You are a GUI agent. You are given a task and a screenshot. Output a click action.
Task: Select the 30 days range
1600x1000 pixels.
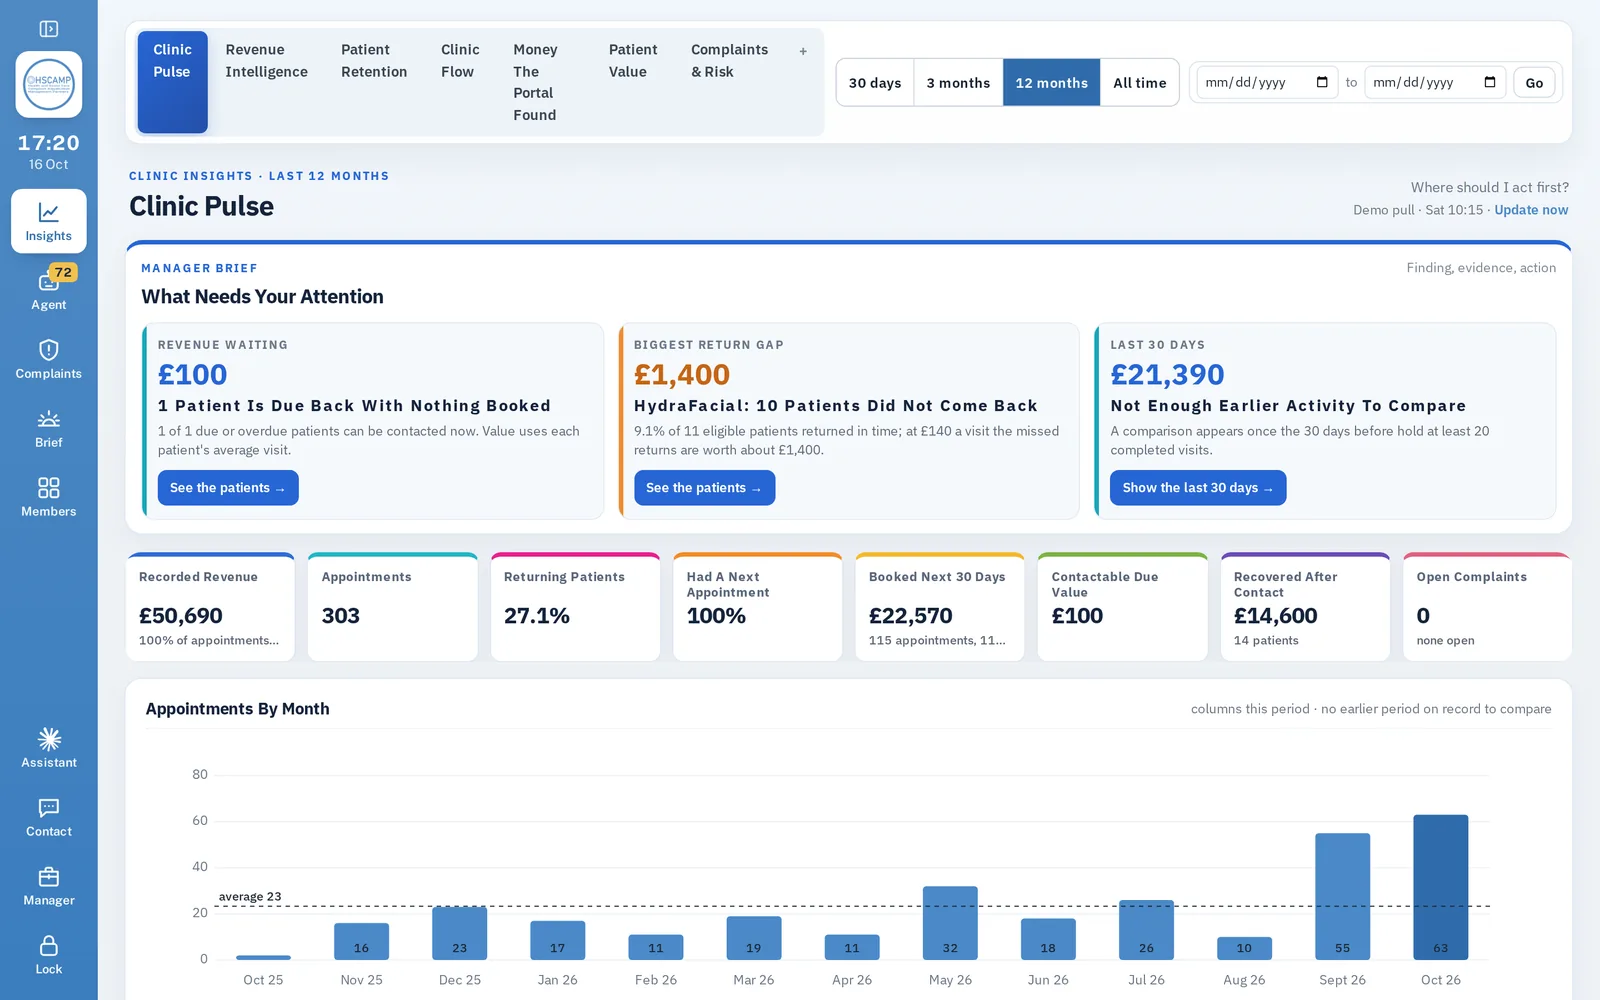point(875,83)
